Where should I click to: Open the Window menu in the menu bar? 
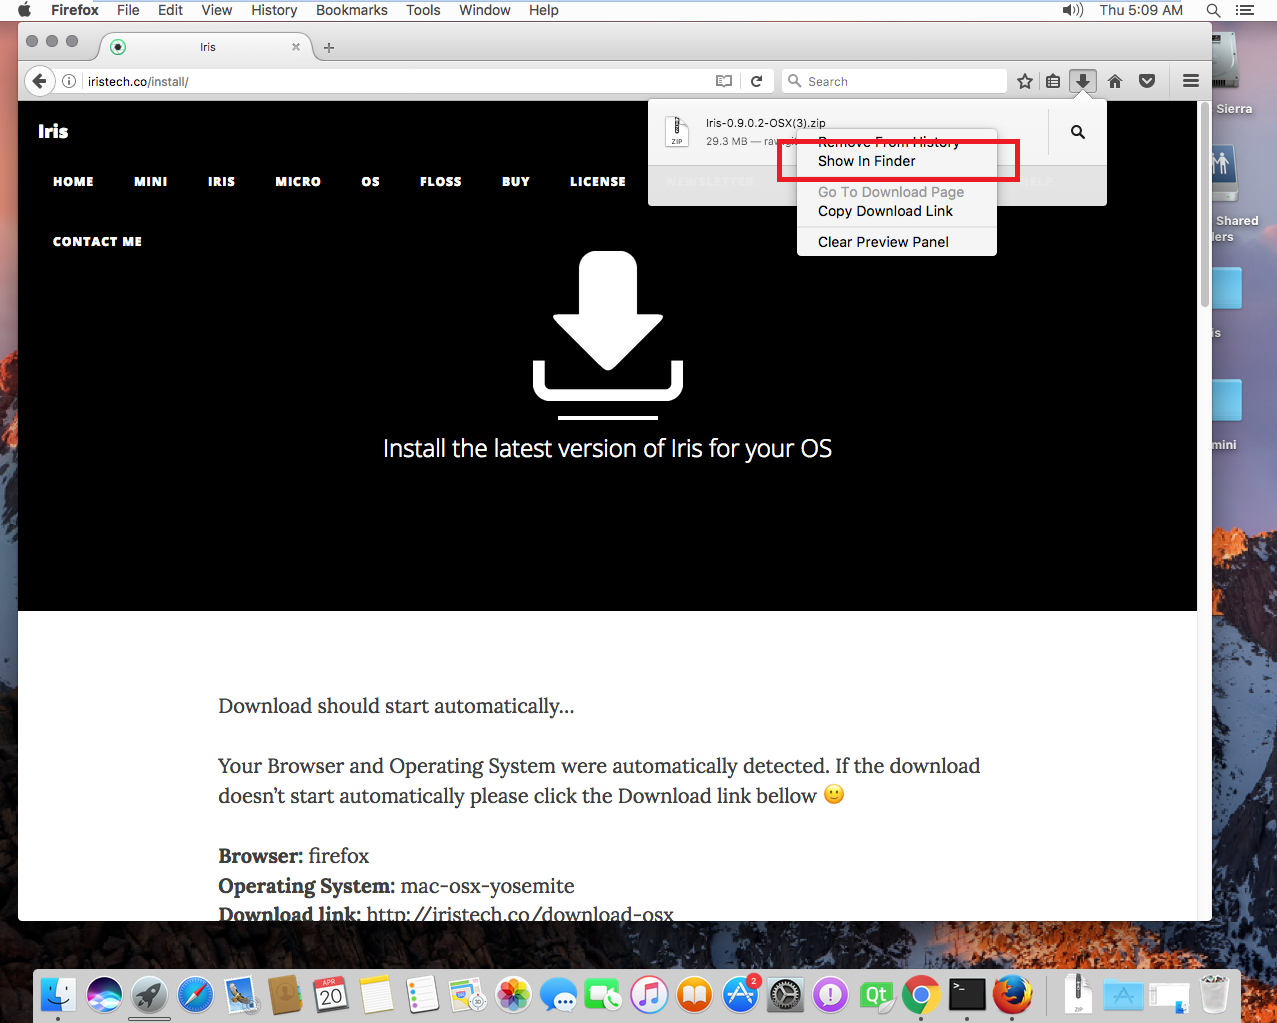click(x=485, y=10)
